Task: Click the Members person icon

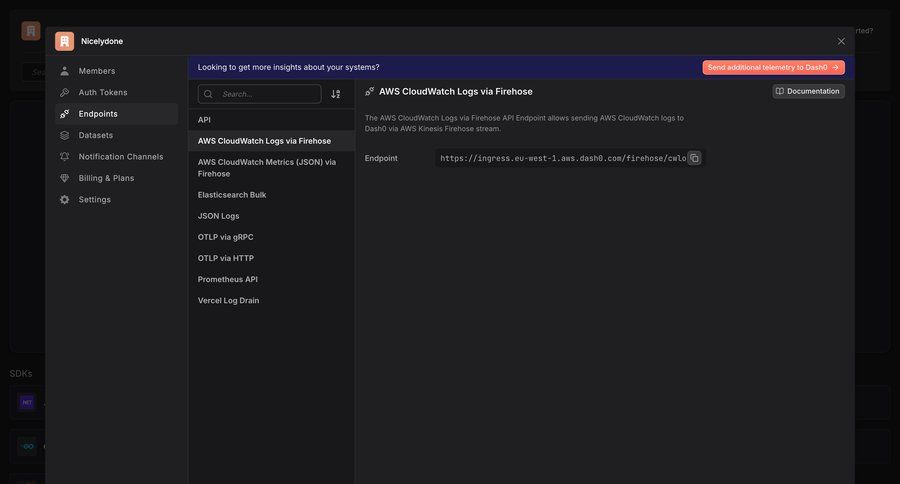Action: (65, 71)
